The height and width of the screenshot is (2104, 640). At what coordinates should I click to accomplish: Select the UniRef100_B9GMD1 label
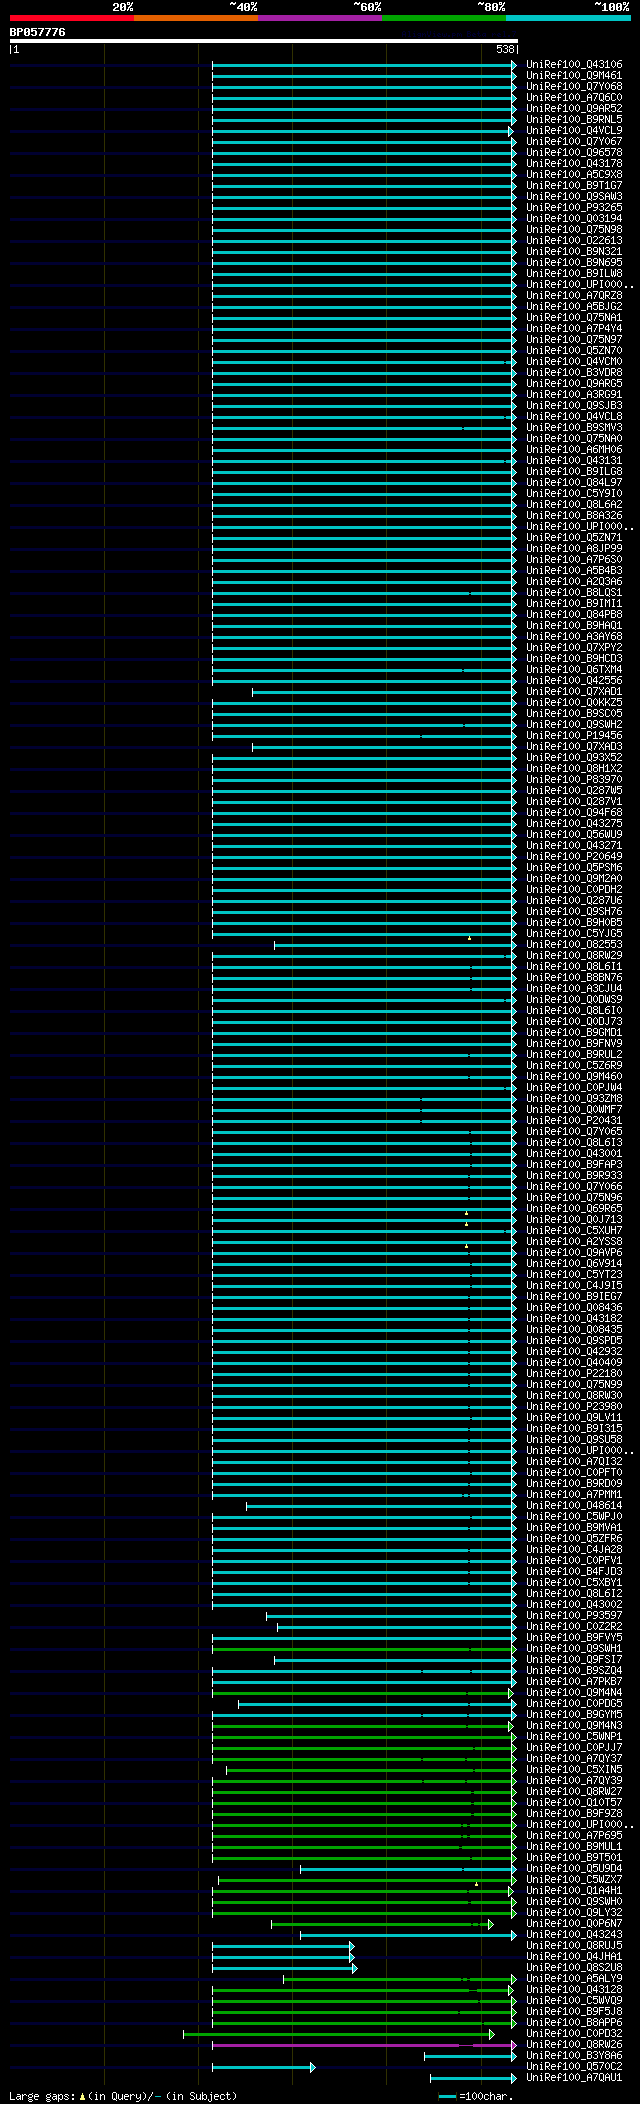tap(574, 1033)
